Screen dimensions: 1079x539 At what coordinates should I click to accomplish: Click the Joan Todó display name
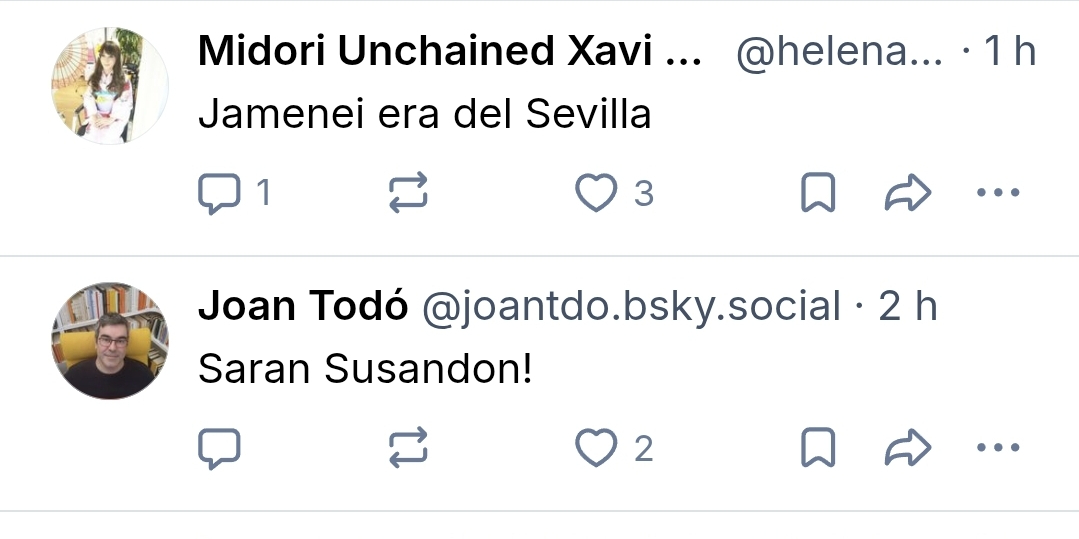[x=303, y=307]
